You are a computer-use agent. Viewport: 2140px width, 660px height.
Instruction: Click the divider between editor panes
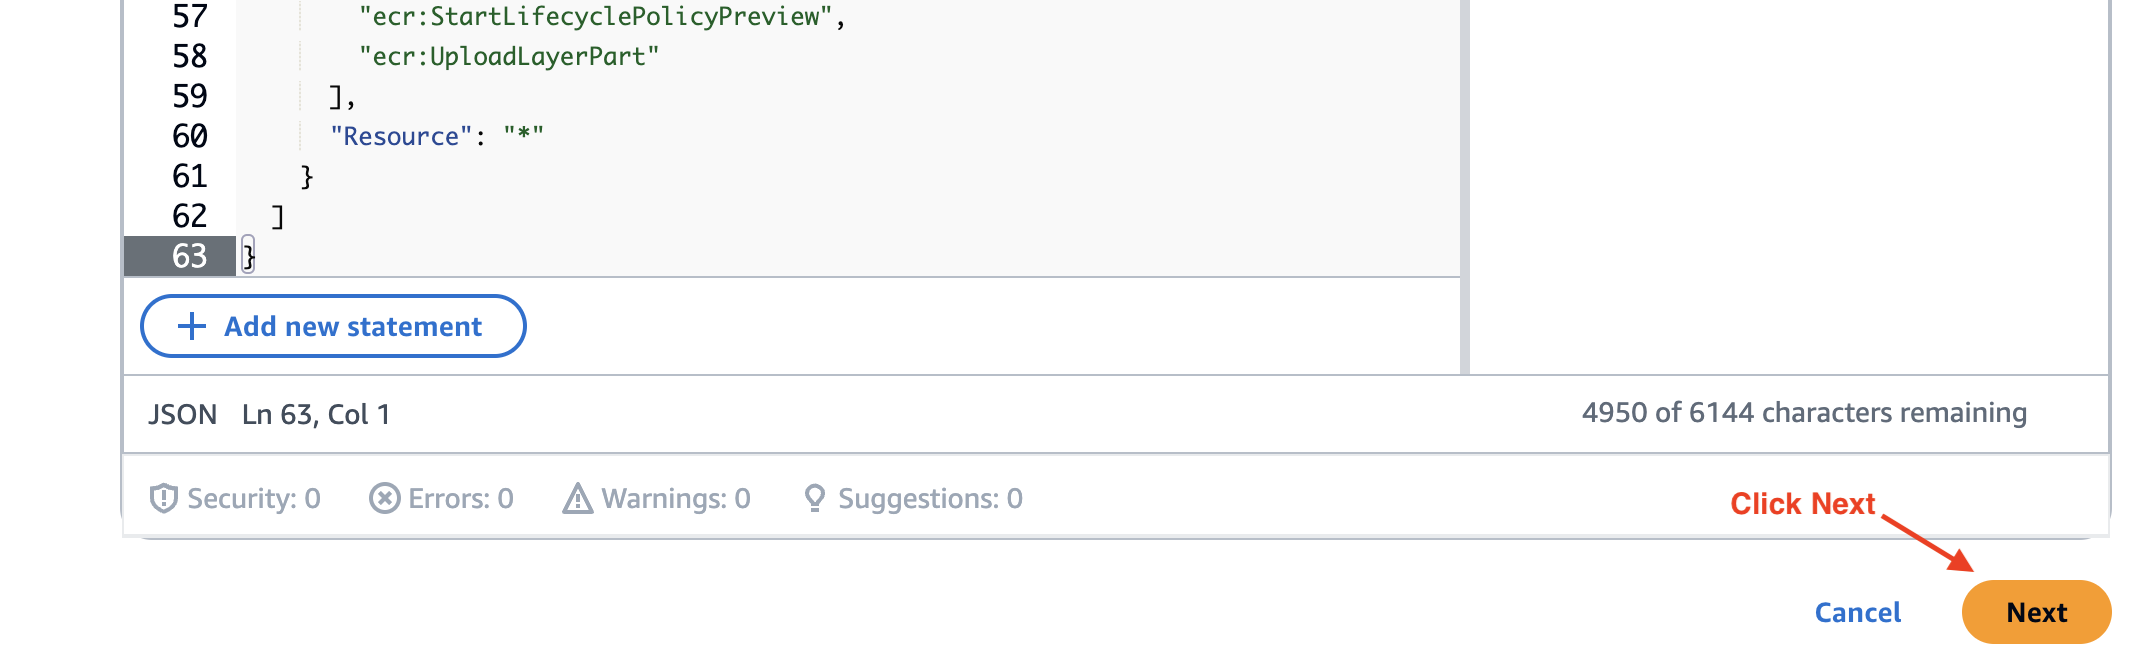(1466, 180)
